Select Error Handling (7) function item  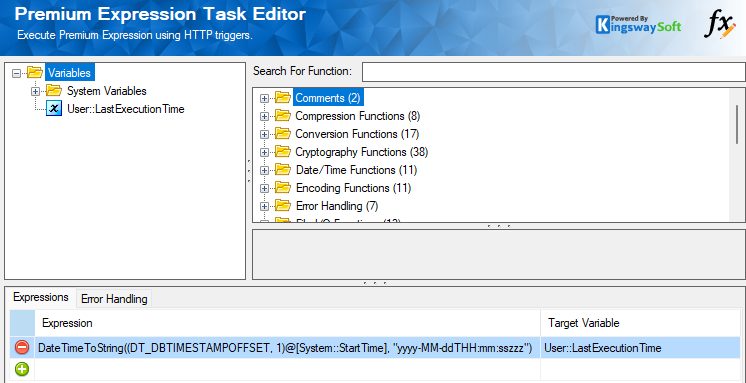(337, 206)
